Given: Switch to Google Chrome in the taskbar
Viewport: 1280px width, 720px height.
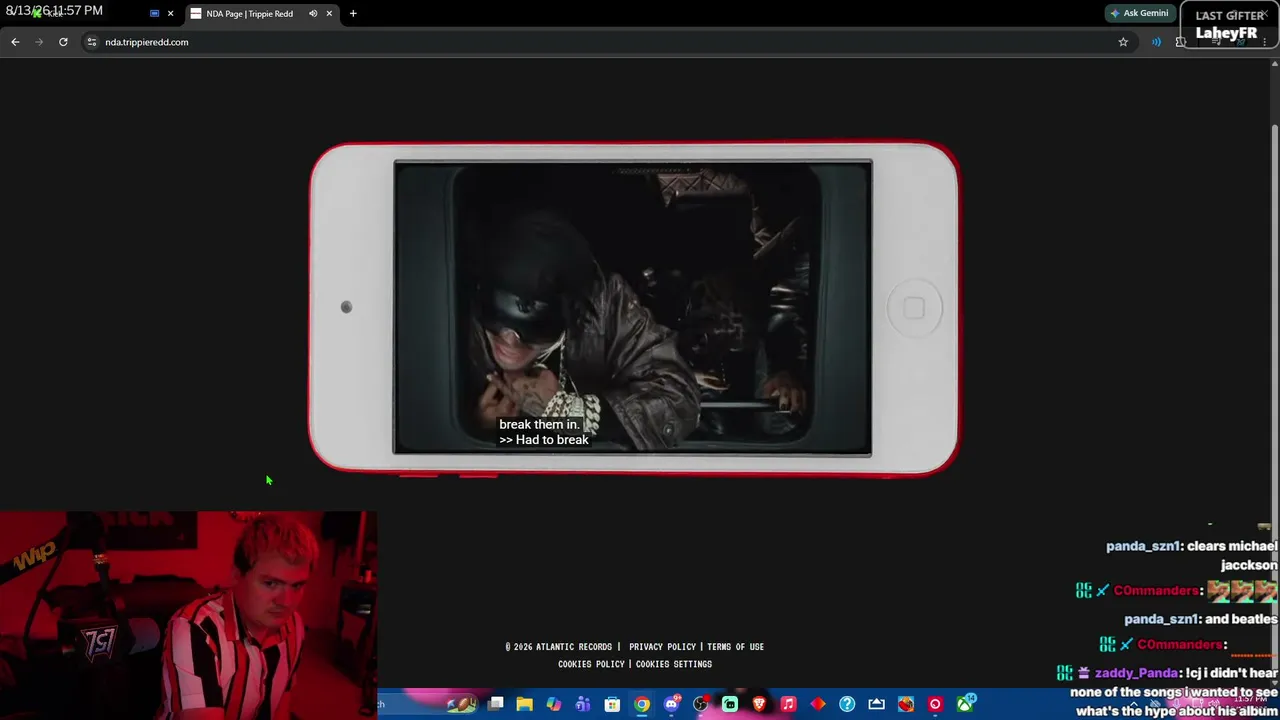Looking at the screenshot, I should [x=642, y=704].
